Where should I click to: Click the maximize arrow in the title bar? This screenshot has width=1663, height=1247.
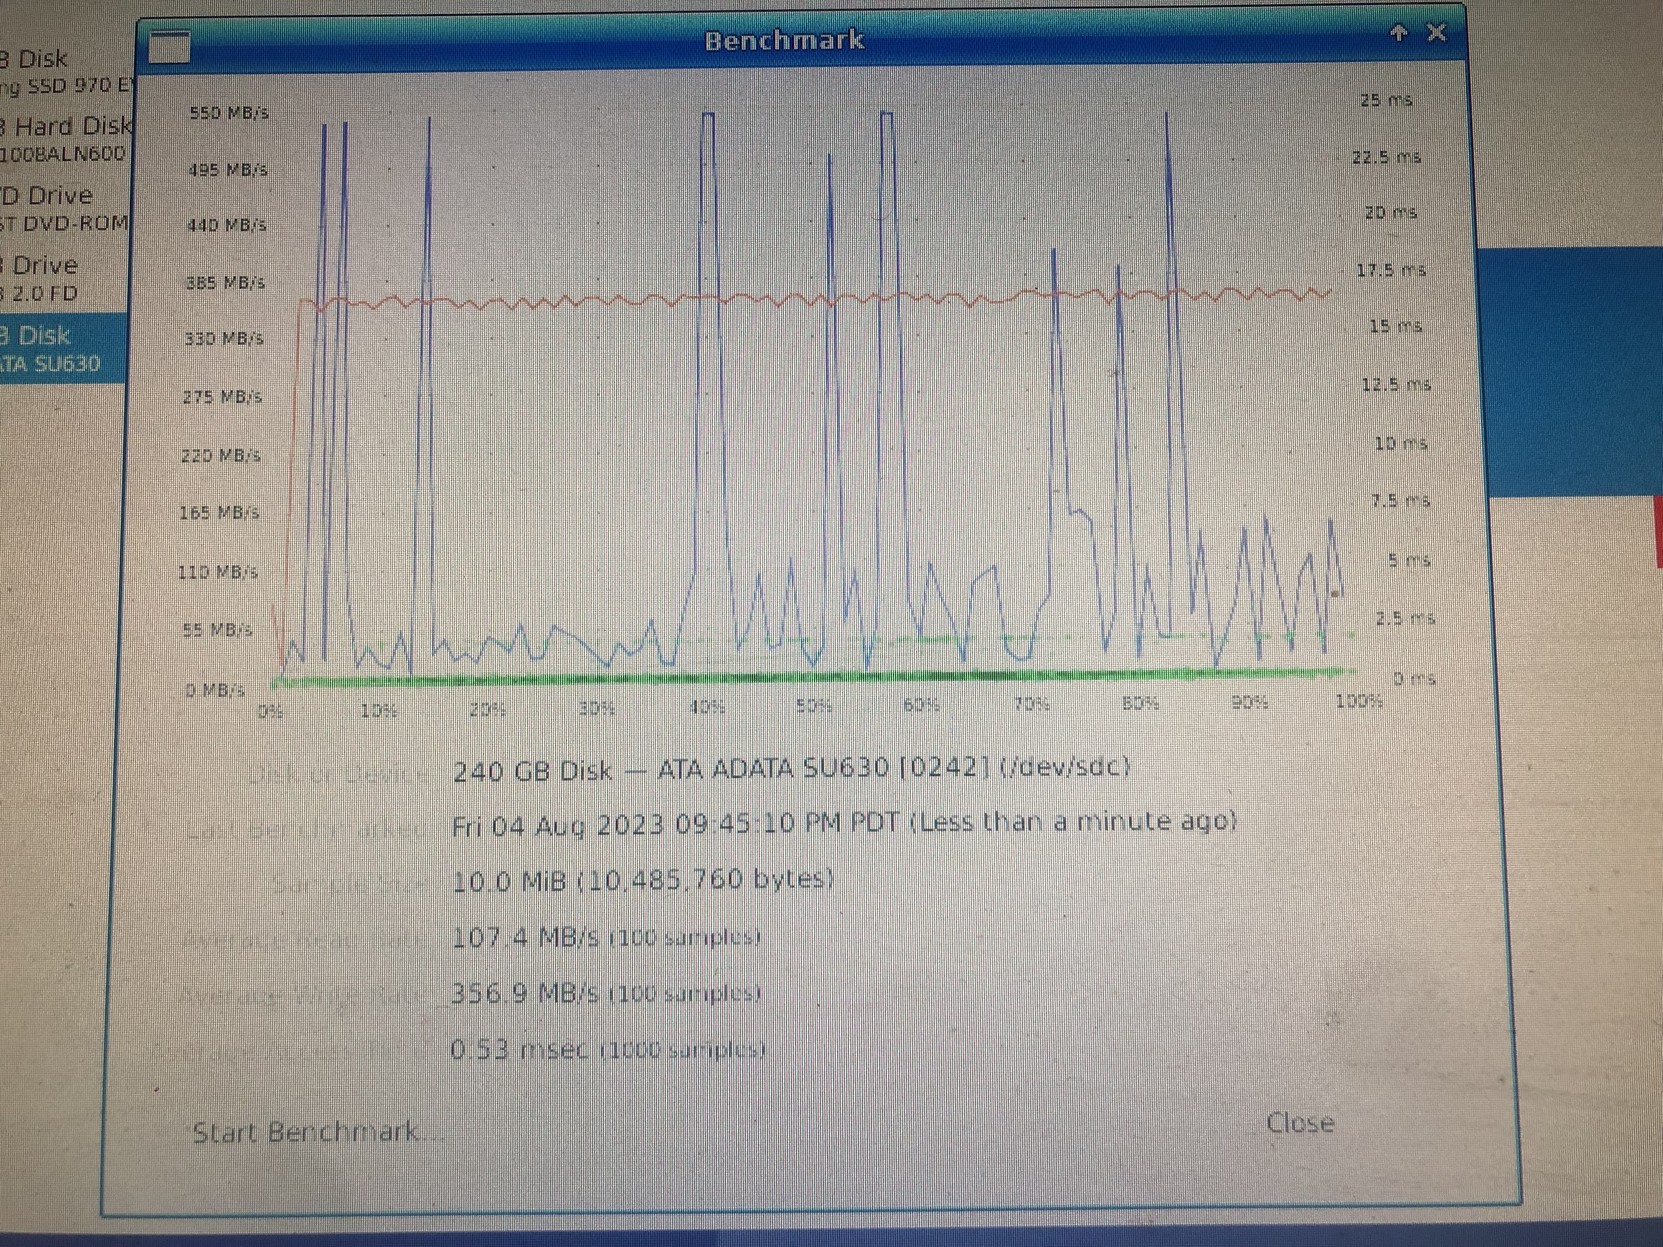tap(1398, 33)
